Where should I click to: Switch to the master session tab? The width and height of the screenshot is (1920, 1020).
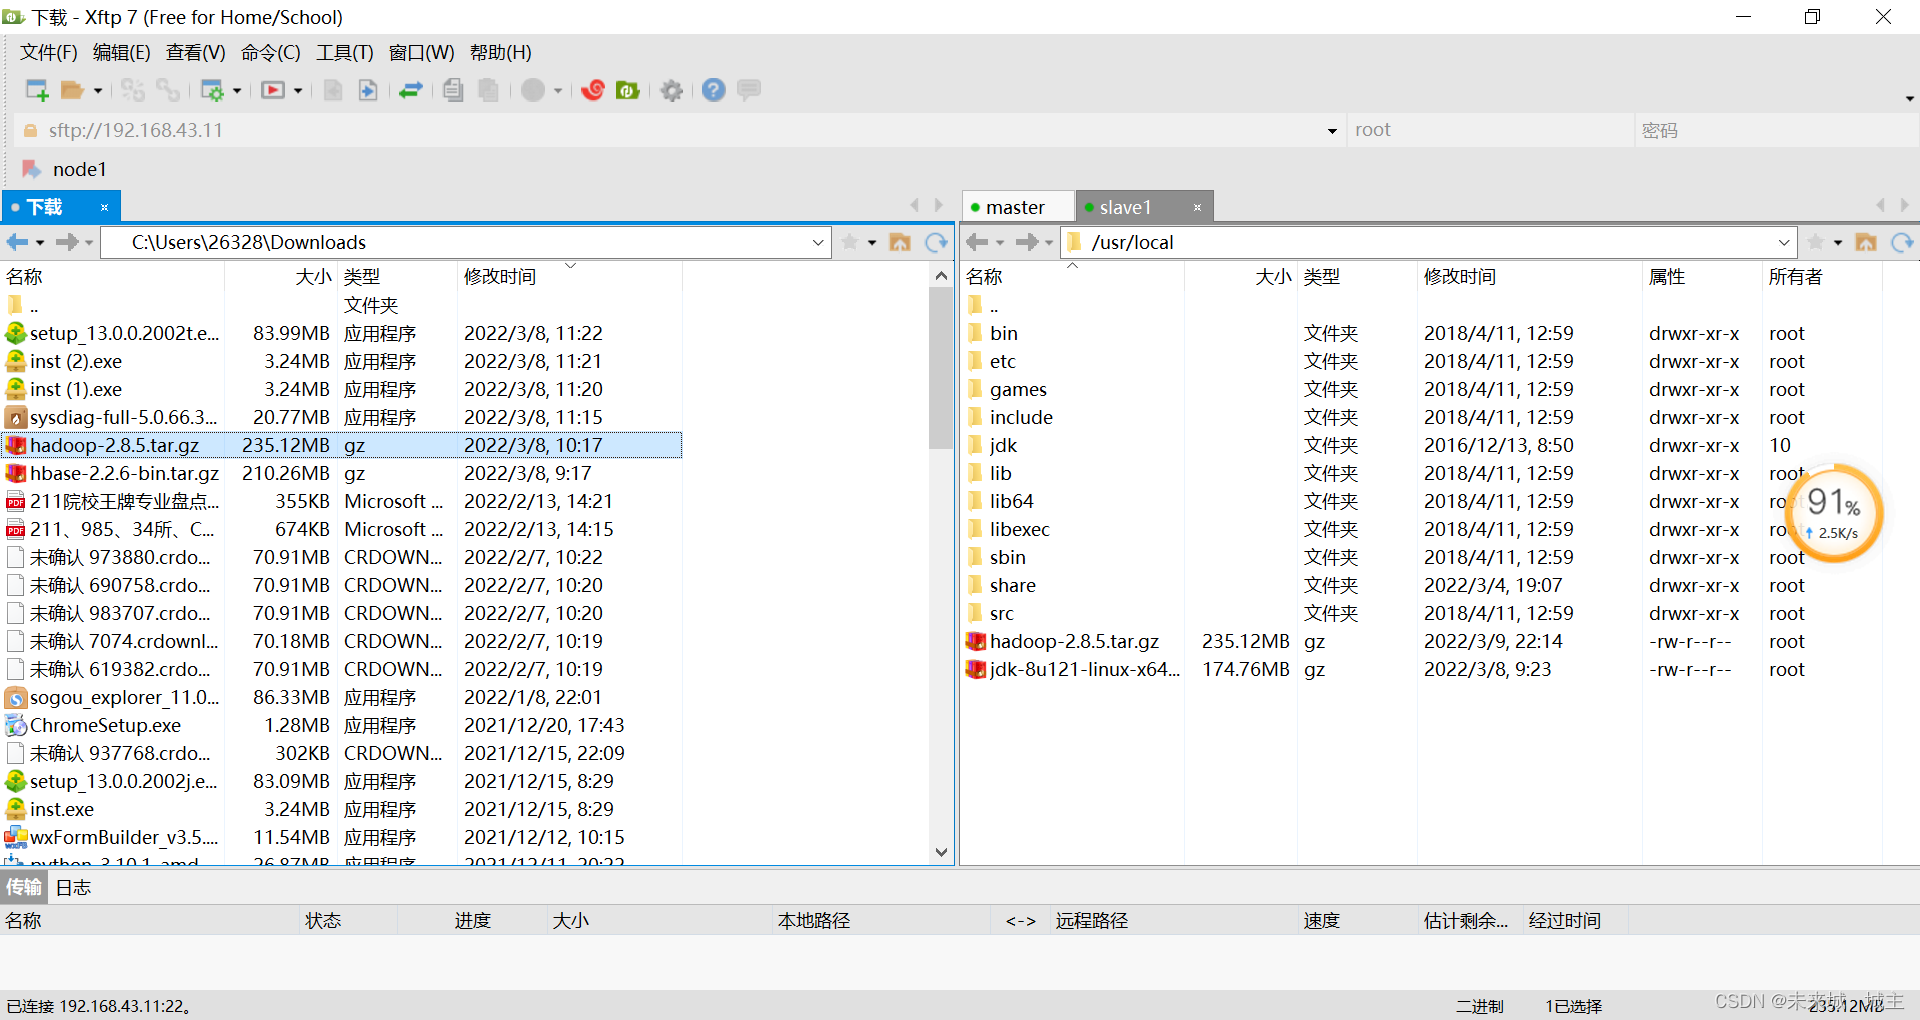click(x=1017, y=207)
